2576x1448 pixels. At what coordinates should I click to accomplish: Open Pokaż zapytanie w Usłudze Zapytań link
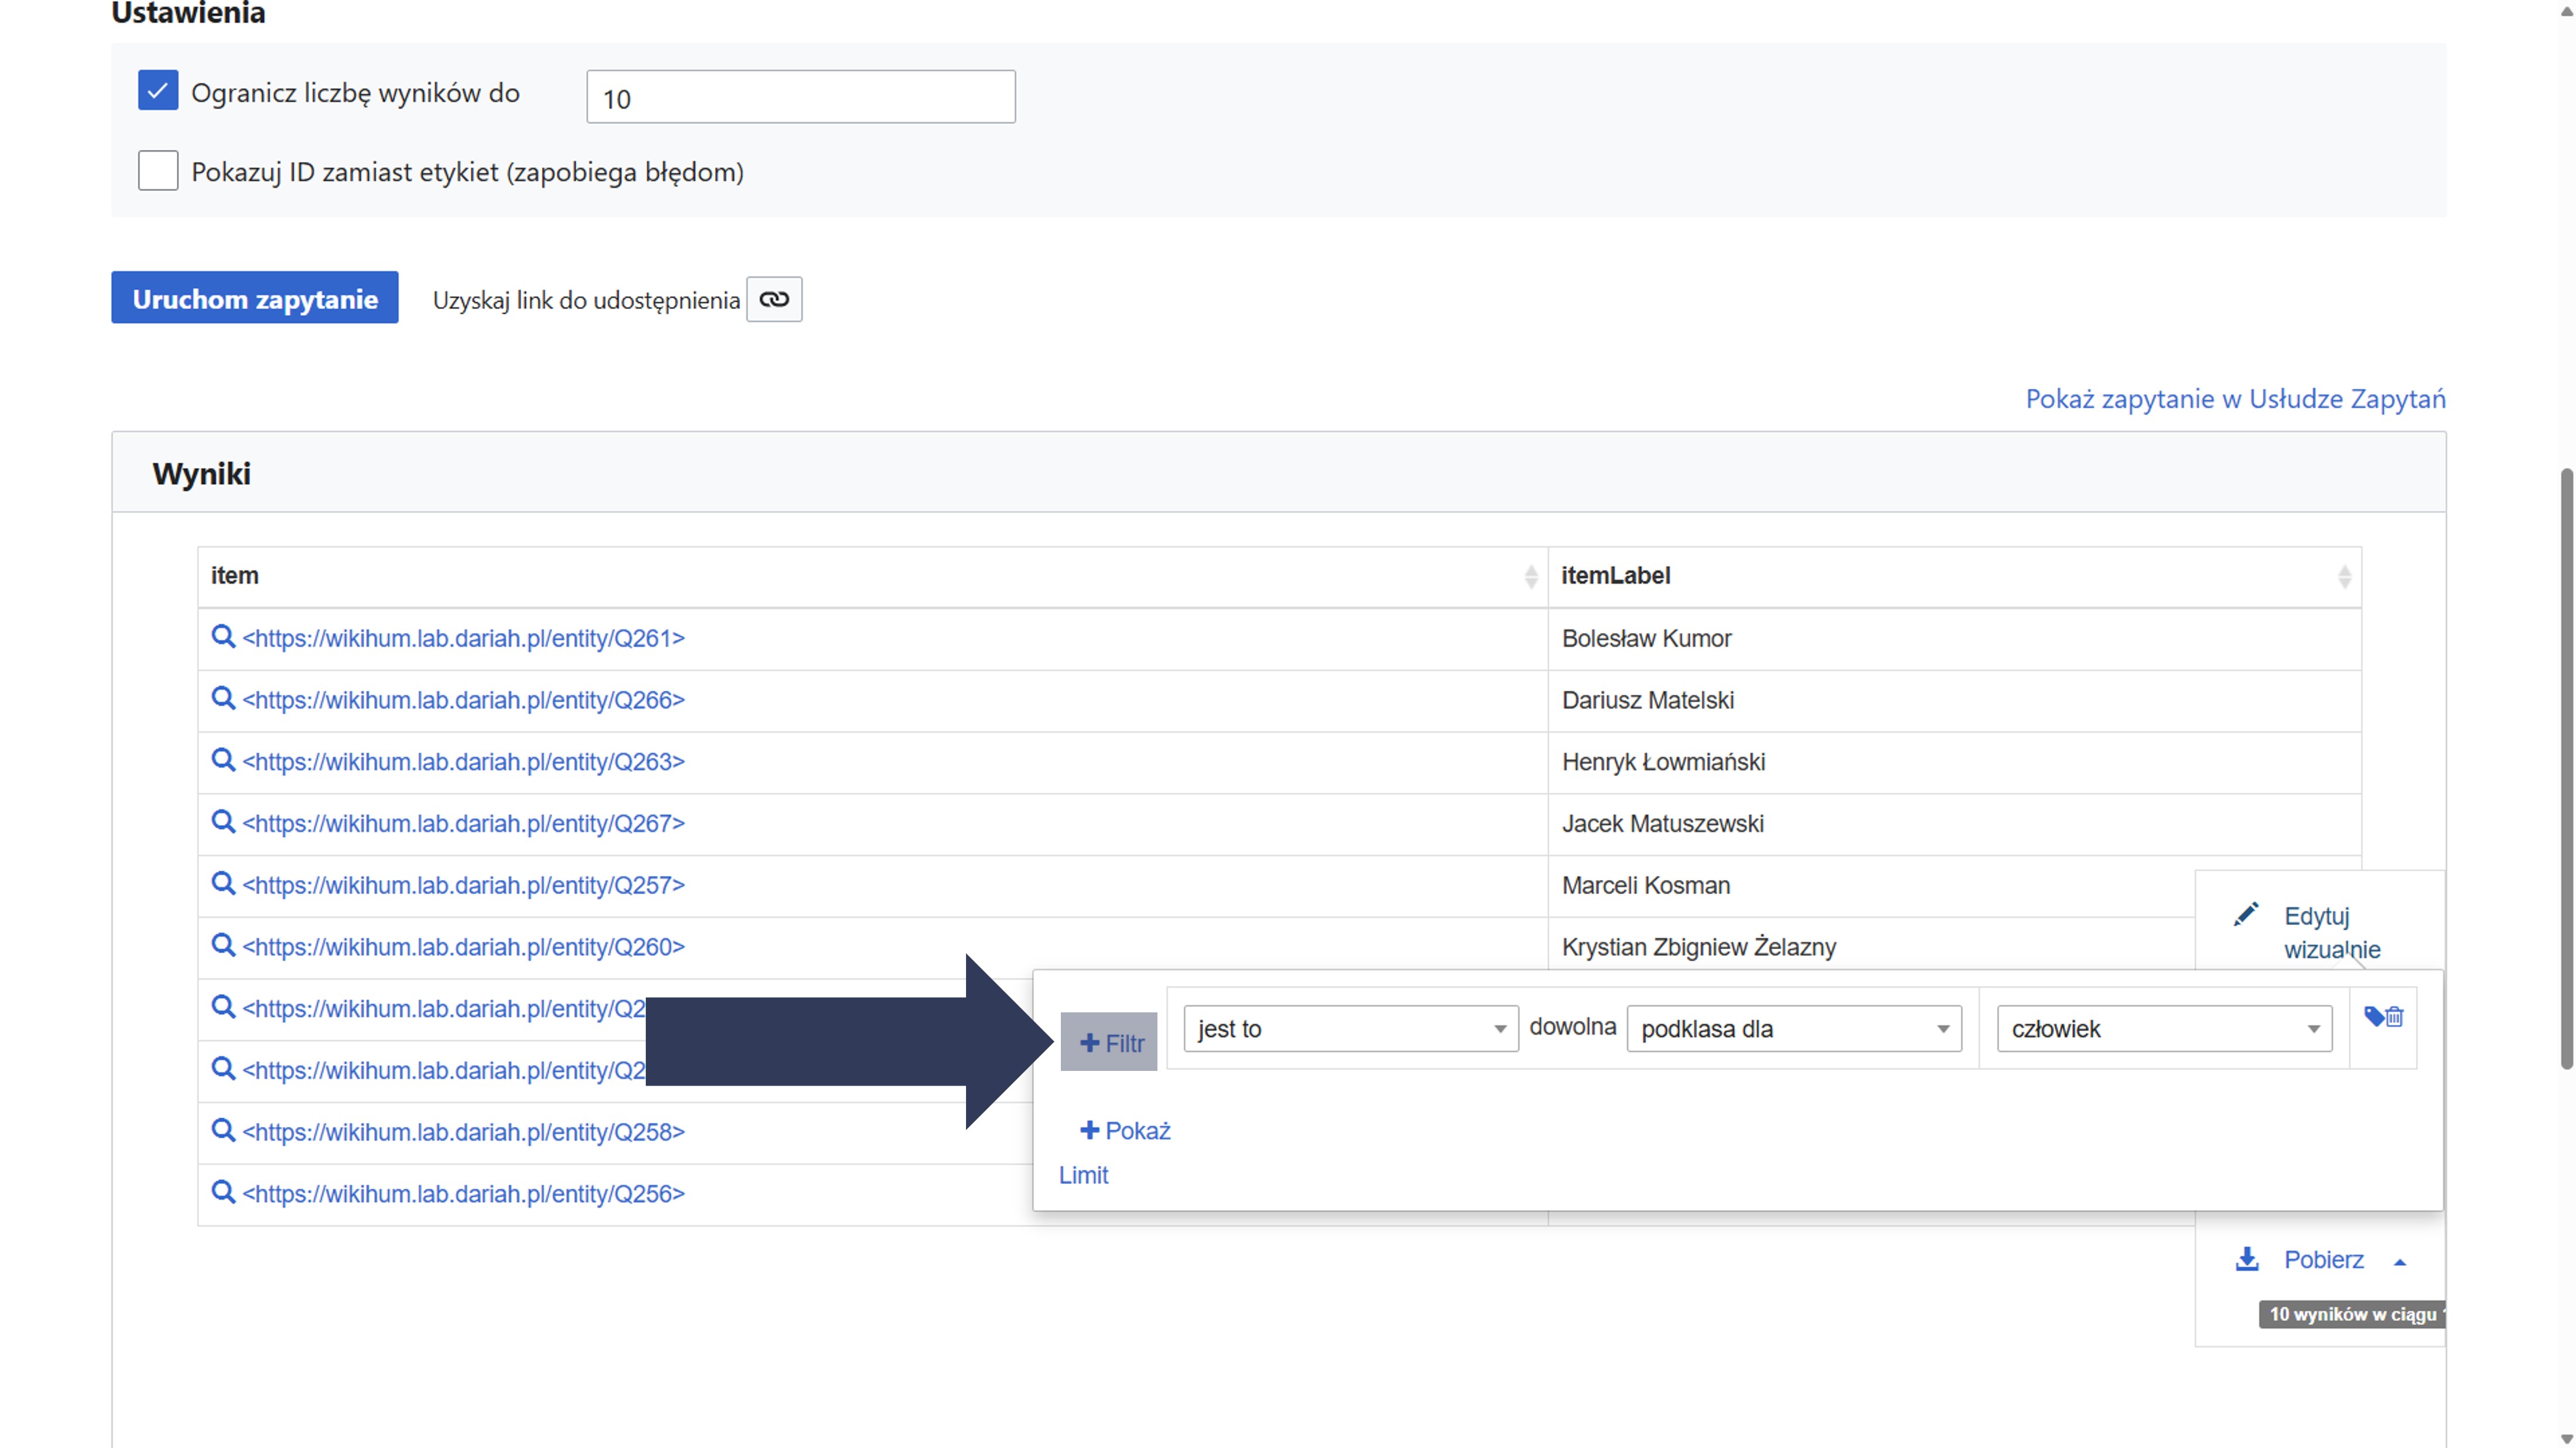(x=2235, y=398)
